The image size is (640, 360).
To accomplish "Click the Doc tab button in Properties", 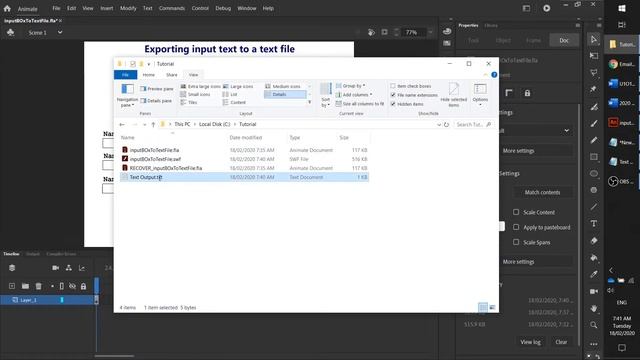I will 564,40.
